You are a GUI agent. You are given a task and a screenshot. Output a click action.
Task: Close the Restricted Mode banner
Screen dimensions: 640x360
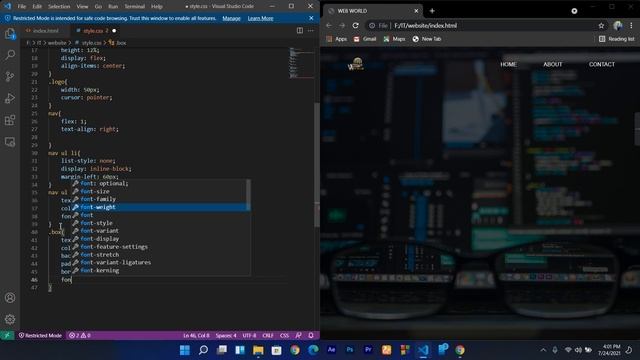coord(311,18)
